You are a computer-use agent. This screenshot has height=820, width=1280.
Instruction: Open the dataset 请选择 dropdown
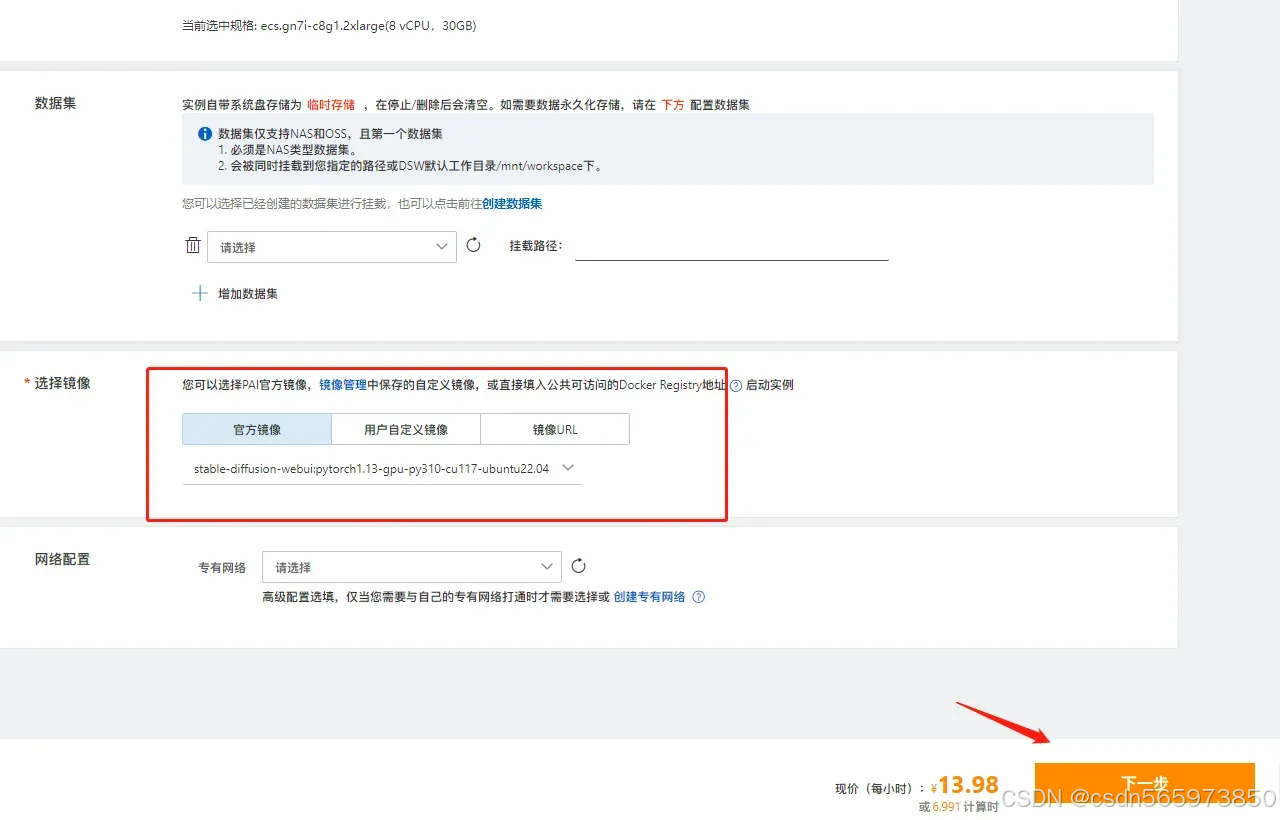(332, 246)
